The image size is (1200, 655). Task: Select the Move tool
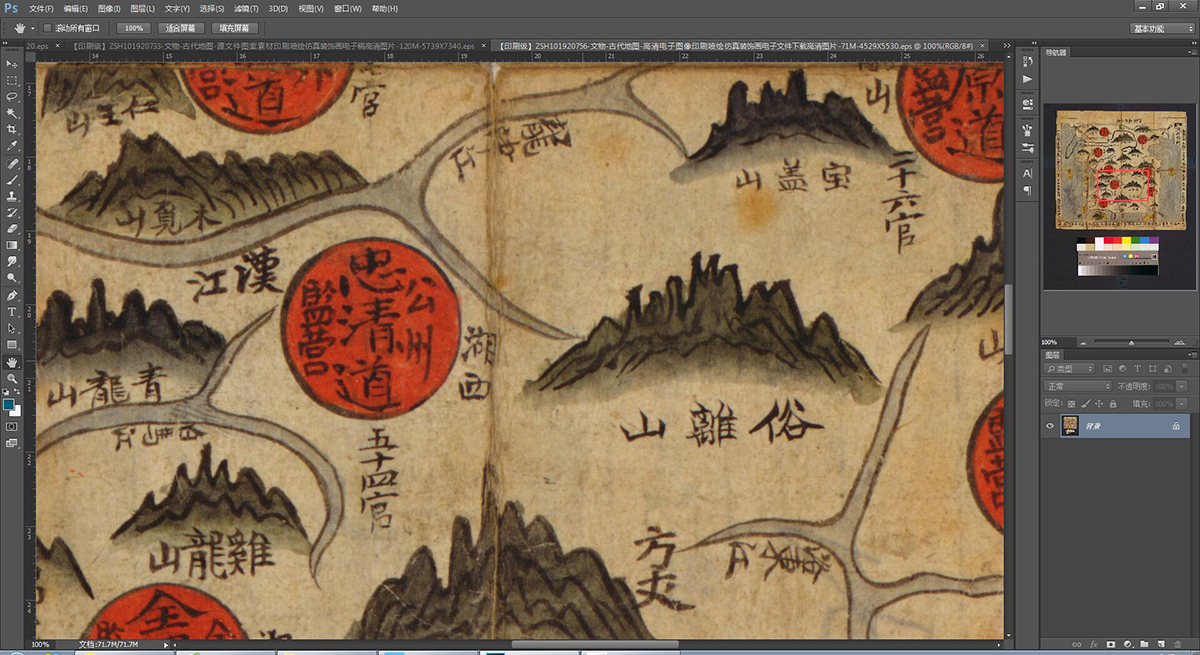click(x=12, y=64)
